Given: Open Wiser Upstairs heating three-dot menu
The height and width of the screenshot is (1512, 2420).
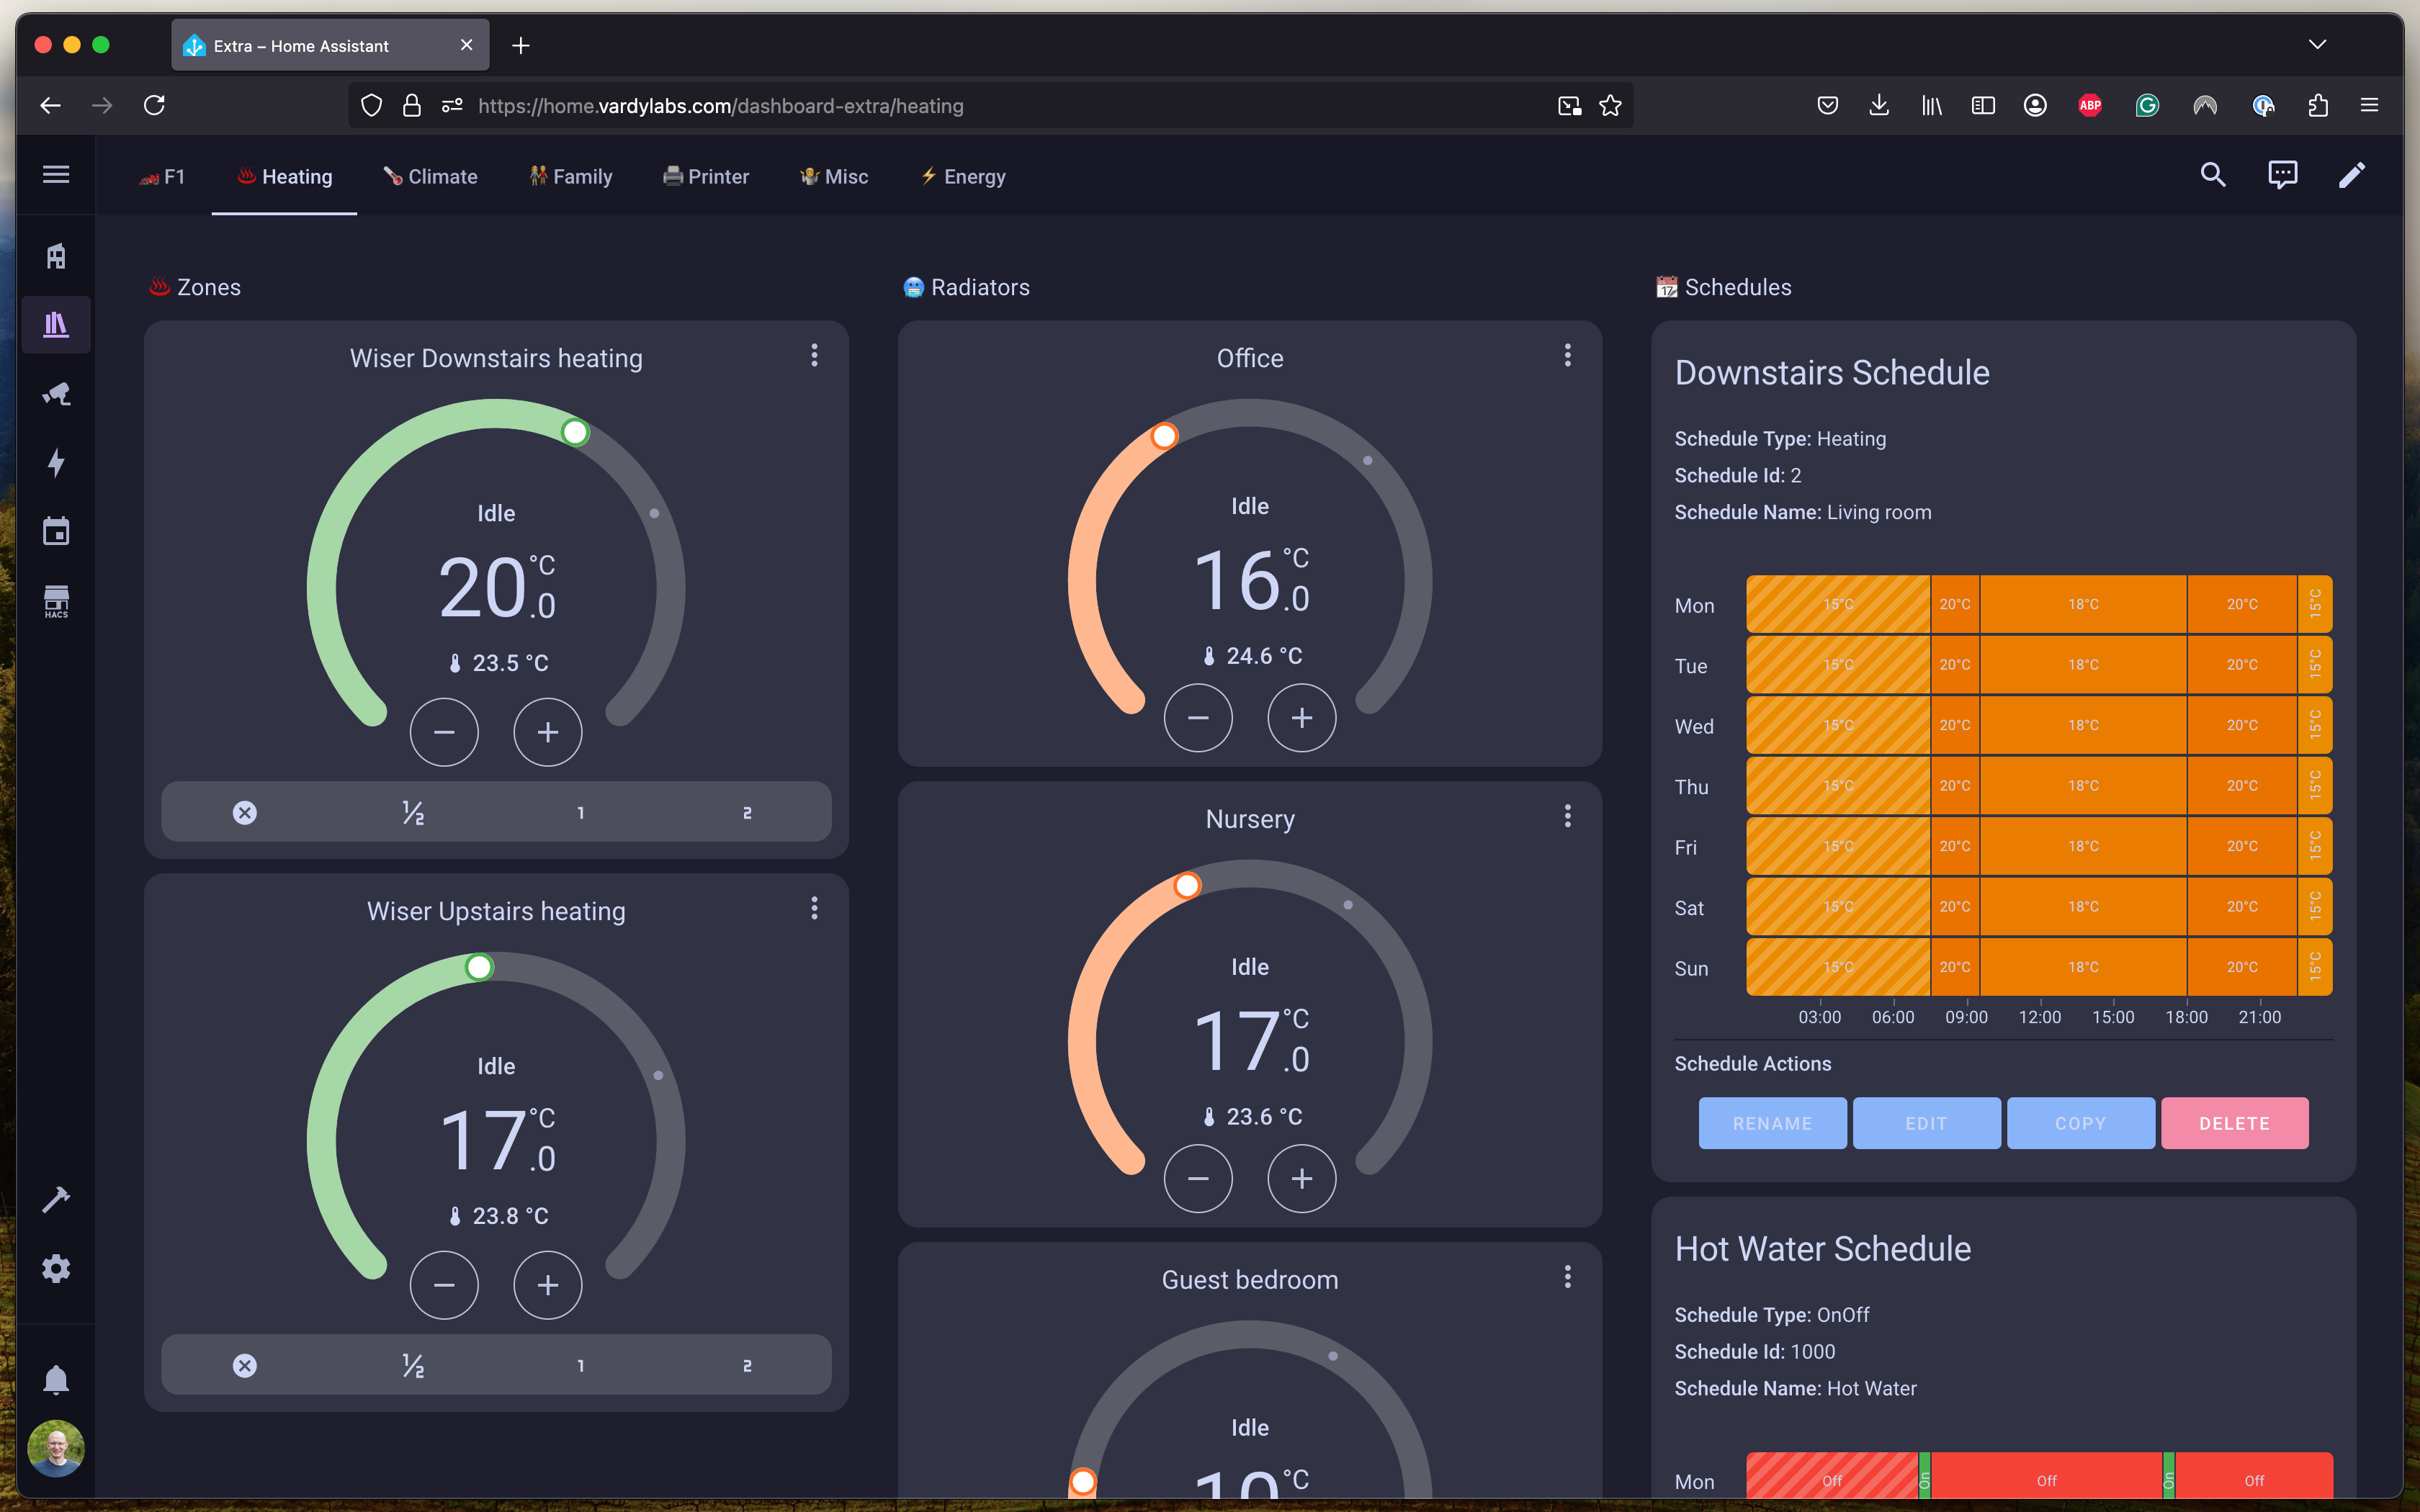Looking at the screenshot, I should coord(814,909).
